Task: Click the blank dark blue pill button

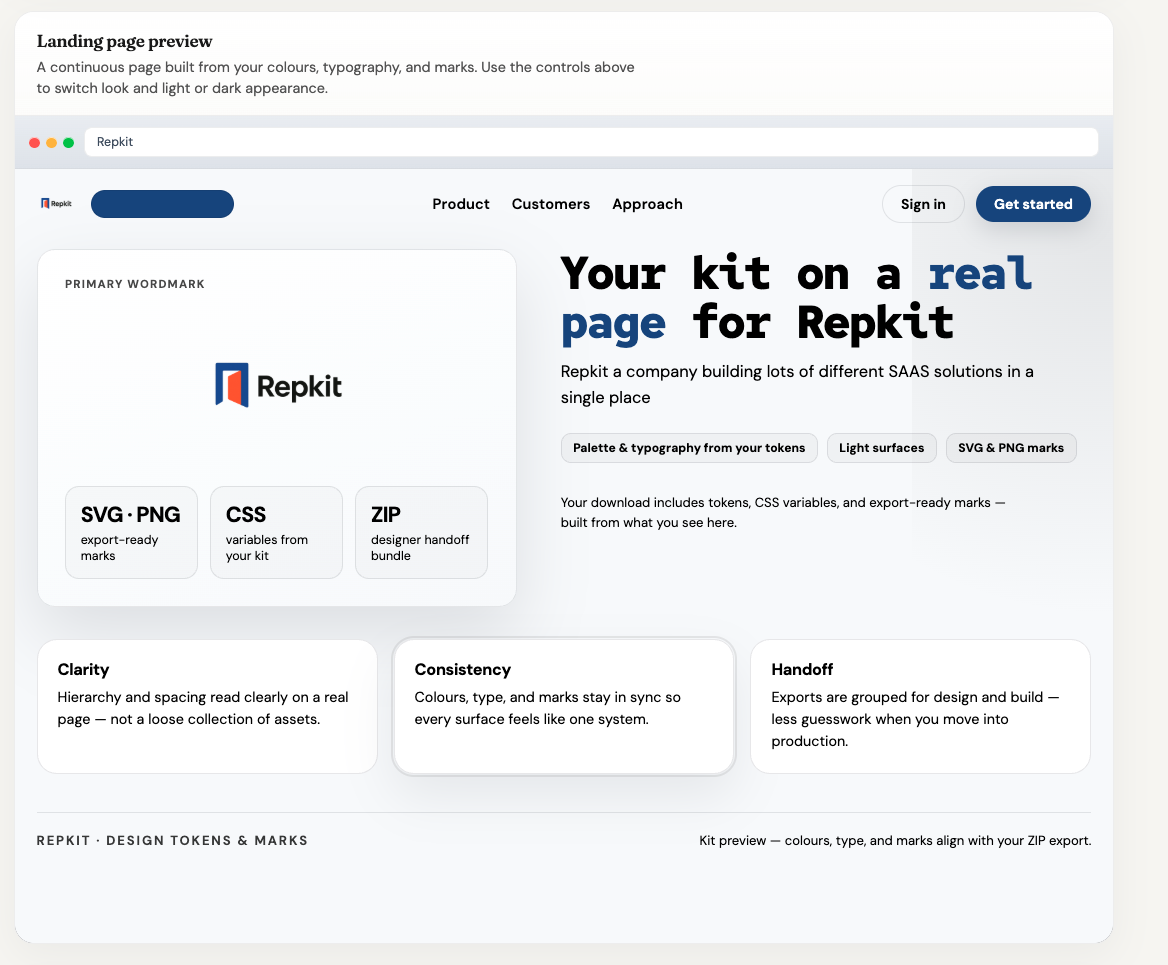Action: (162, 204)
